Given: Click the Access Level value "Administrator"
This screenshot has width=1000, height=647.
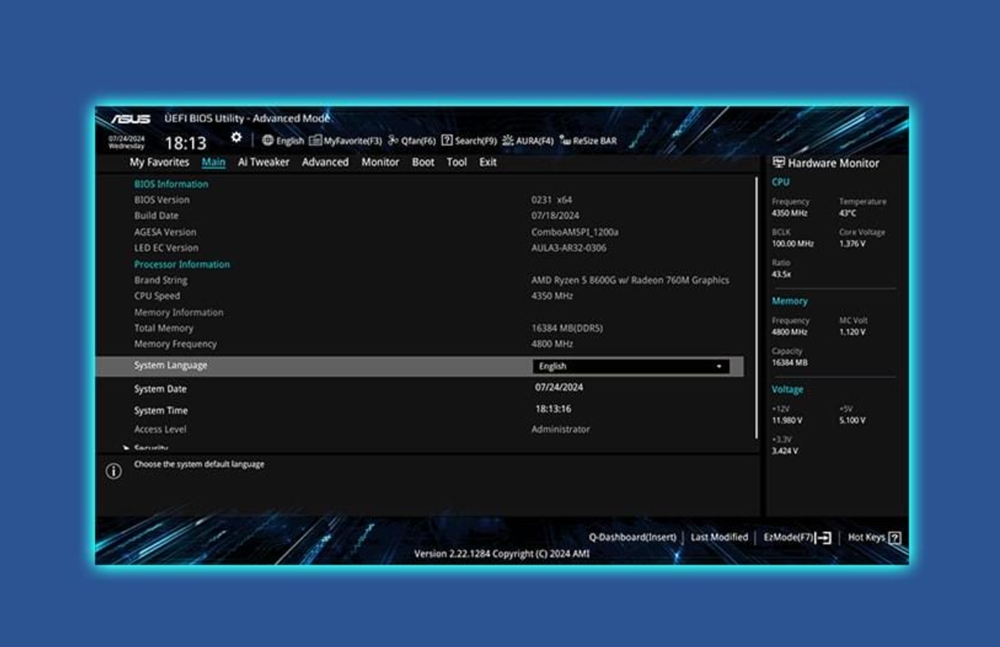Looking at the screenshot, I should click(x=561, y=429).
